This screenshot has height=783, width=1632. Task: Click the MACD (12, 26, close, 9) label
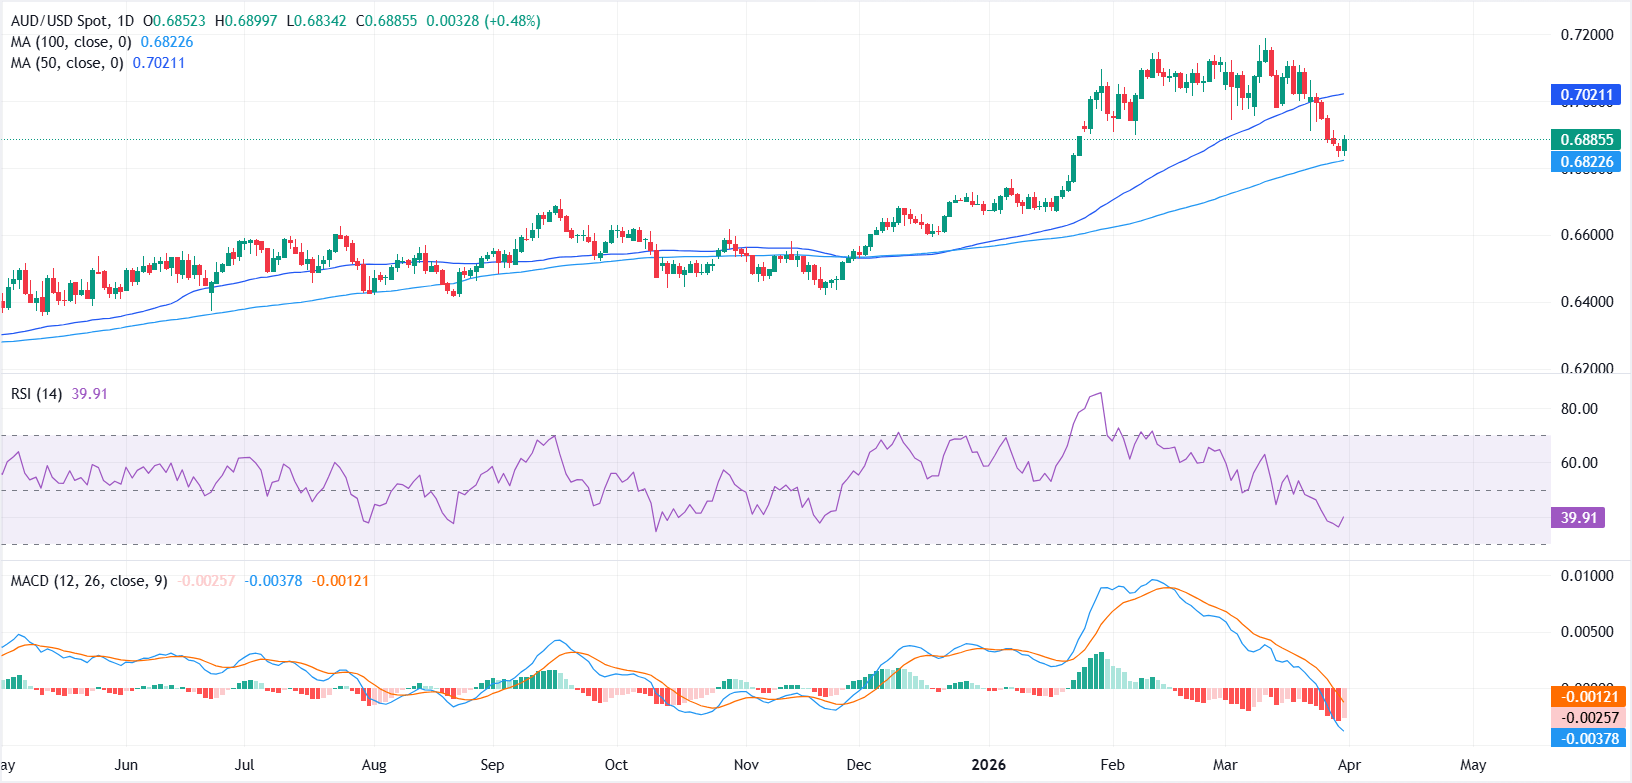pos(89,581)
